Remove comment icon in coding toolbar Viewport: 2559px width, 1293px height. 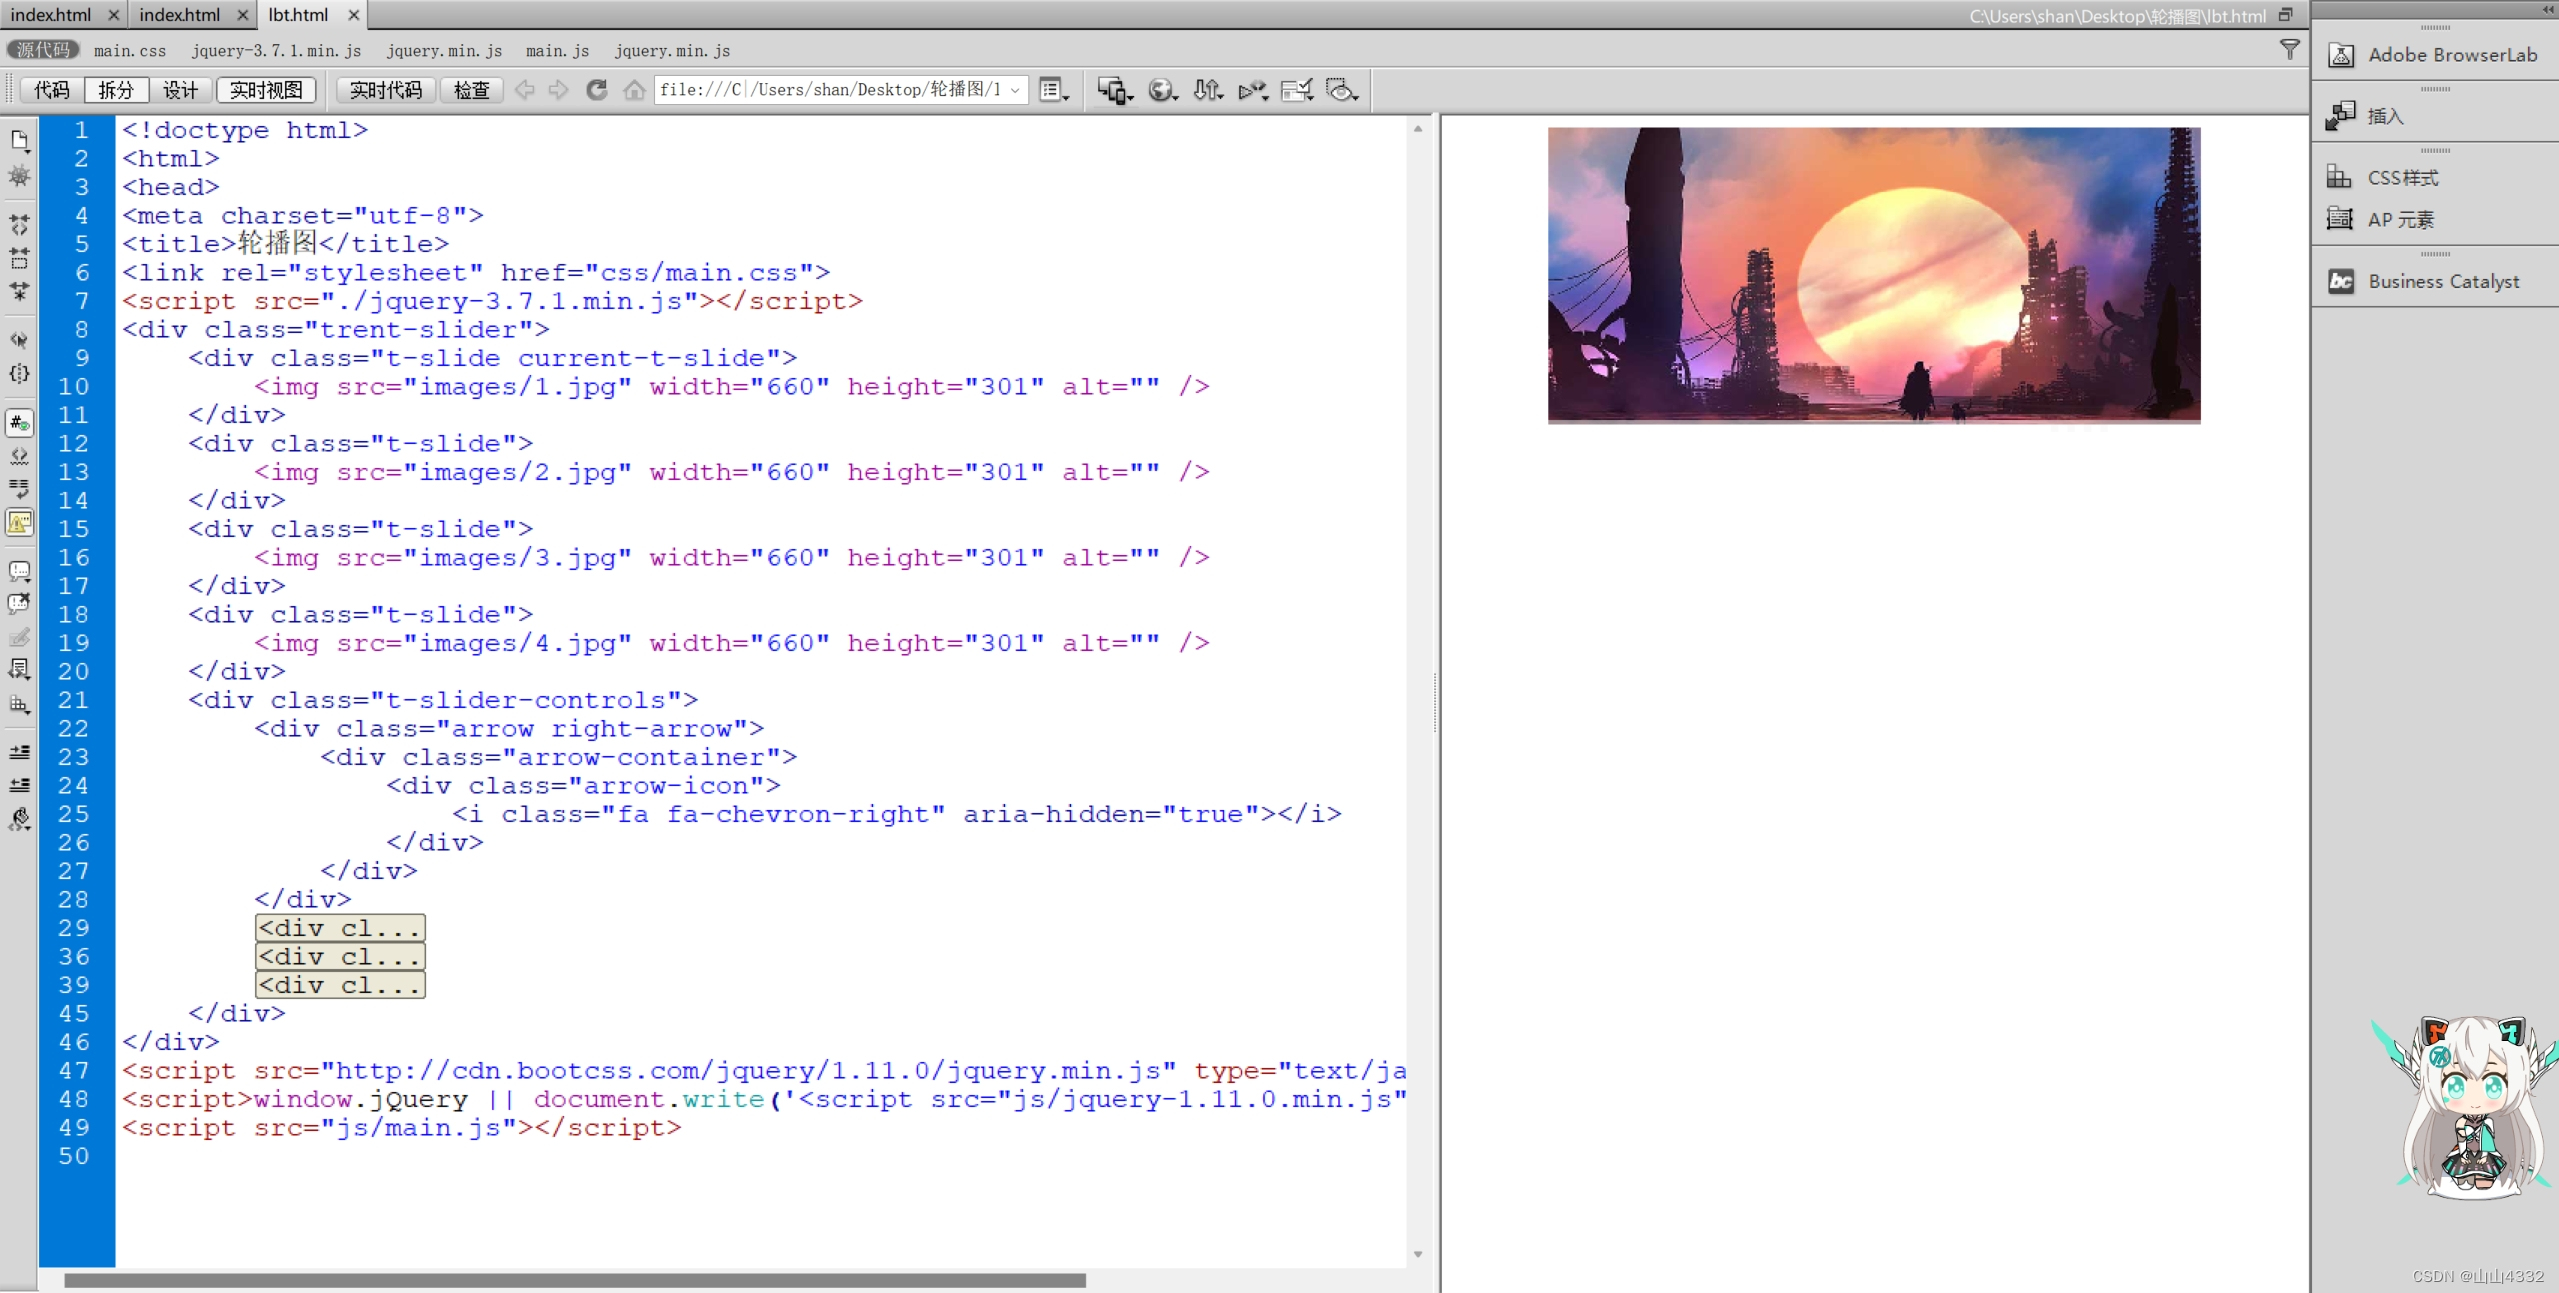point(19,604)
